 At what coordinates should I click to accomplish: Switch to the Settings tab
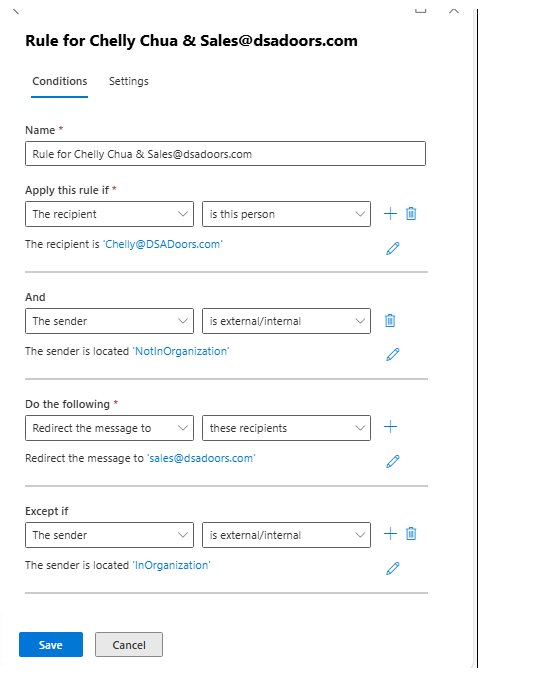(129, 81)
